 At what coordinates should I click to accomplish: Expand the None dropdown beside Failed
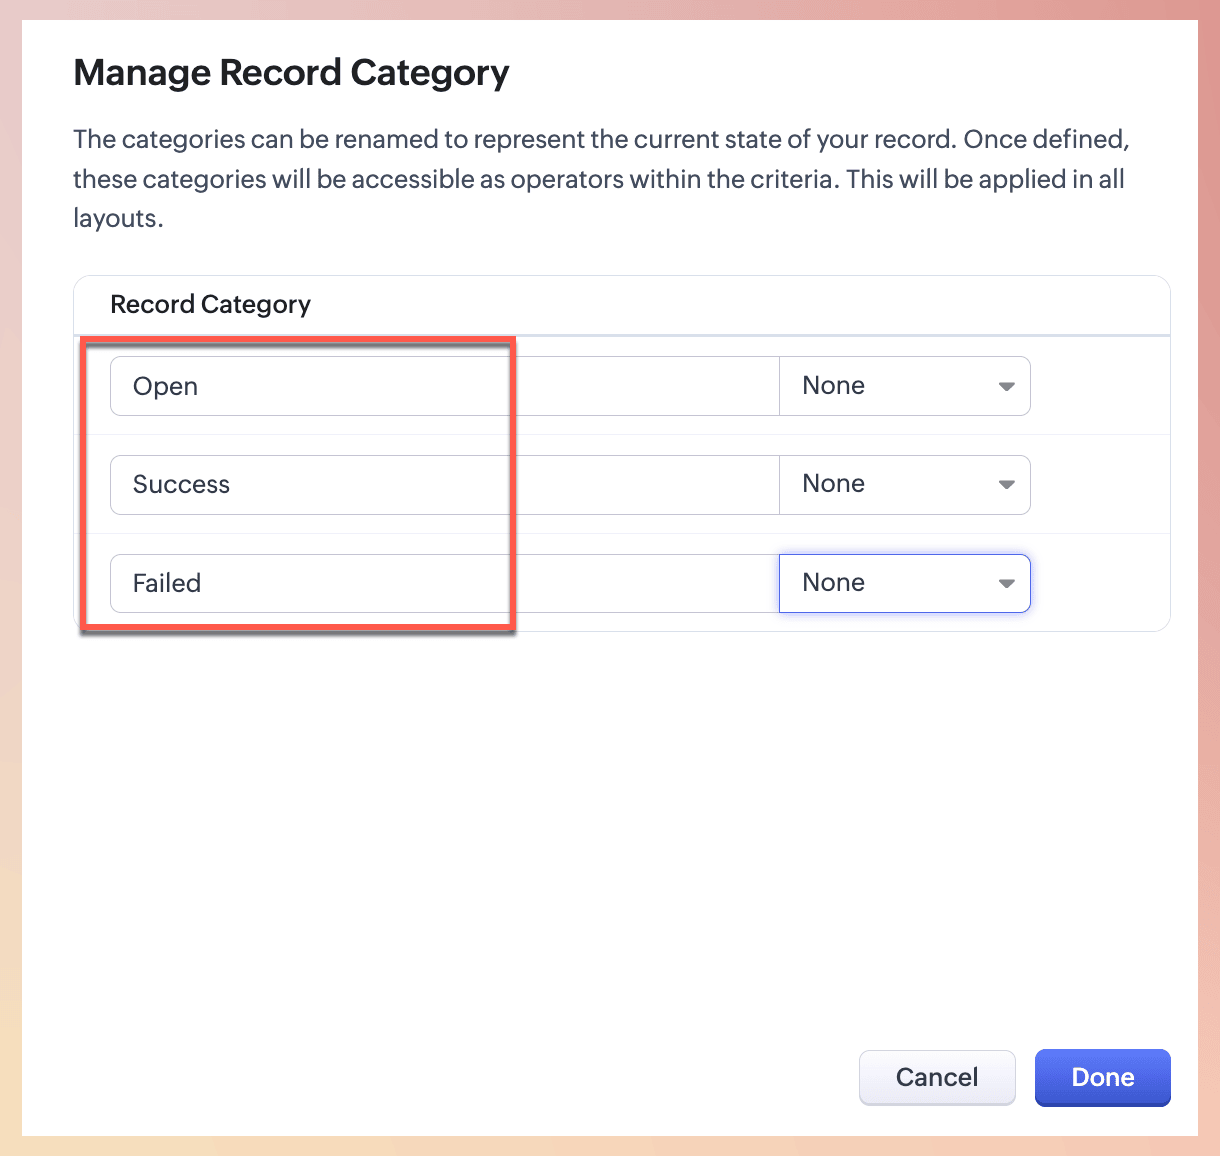904,583
